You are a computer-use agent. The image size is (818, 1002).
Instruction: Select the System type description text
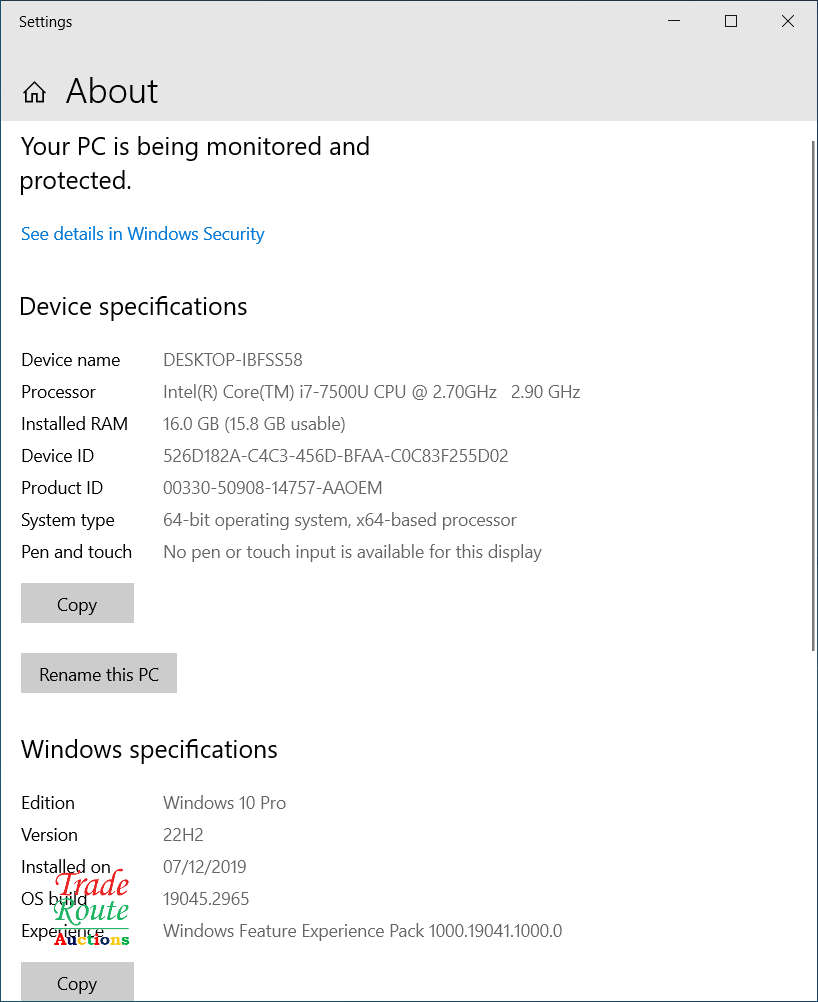pyautogui.click(x=340, y=519)
